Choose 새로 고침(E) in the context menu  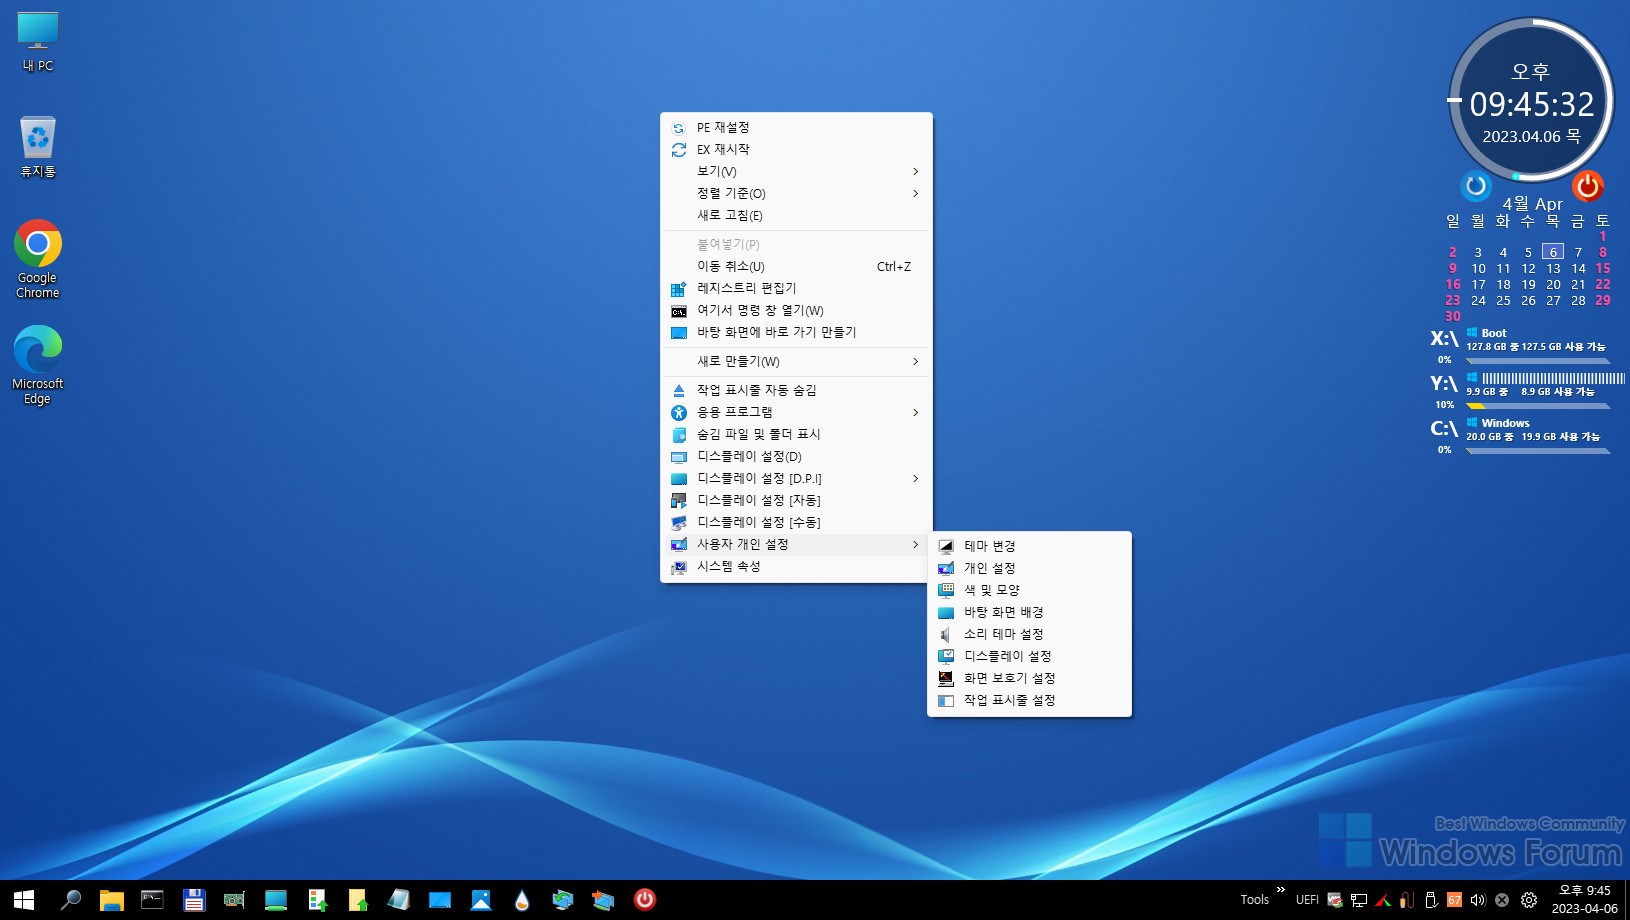[796, 216]
